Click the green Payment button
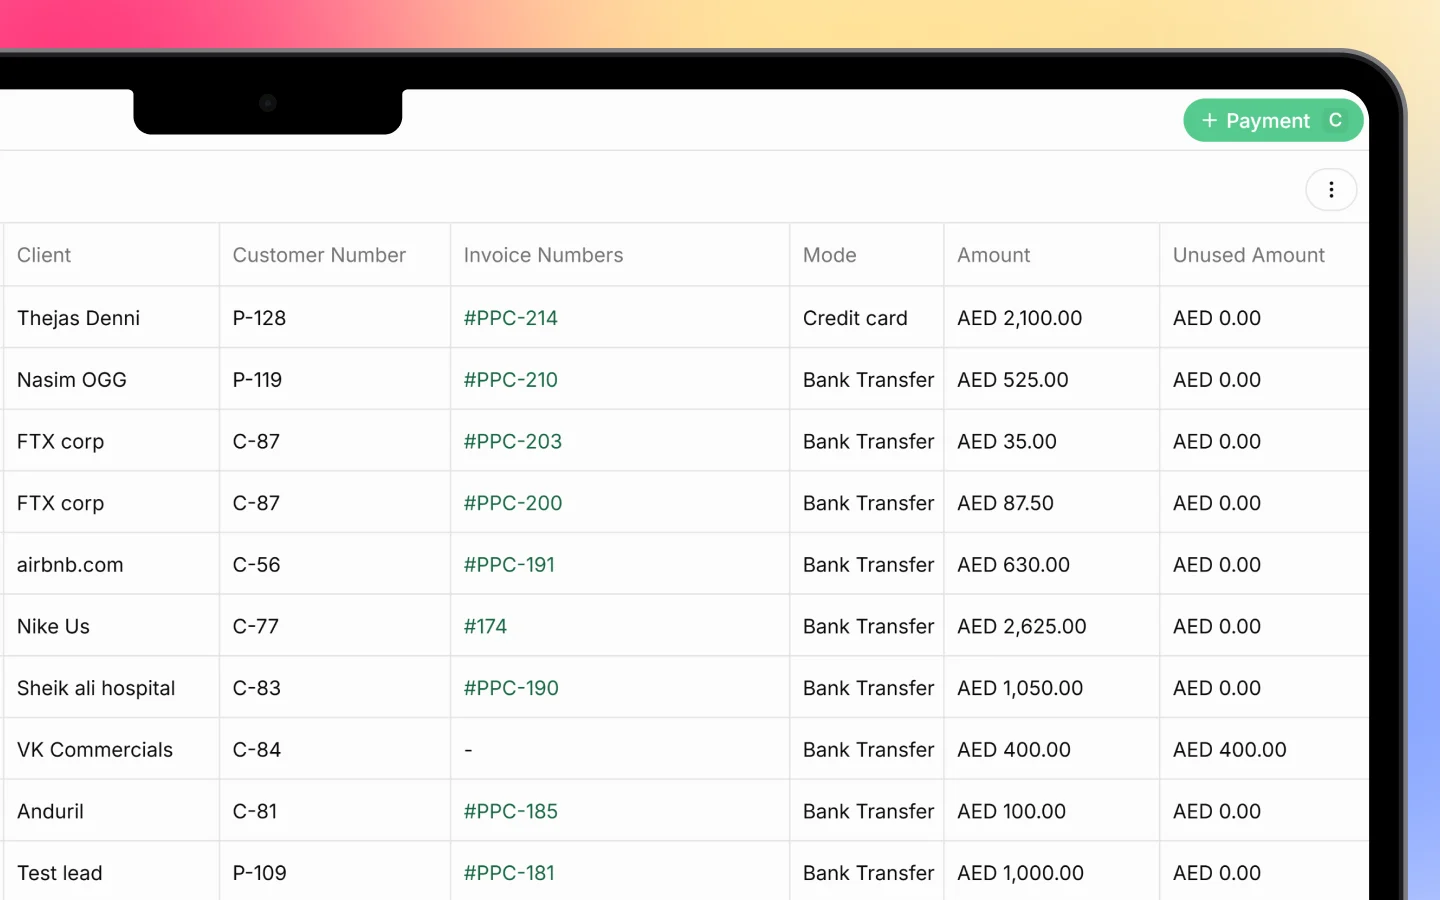Image resolution: width=1440 pixels, height=900 pixels. click(x=1273, y=120)
